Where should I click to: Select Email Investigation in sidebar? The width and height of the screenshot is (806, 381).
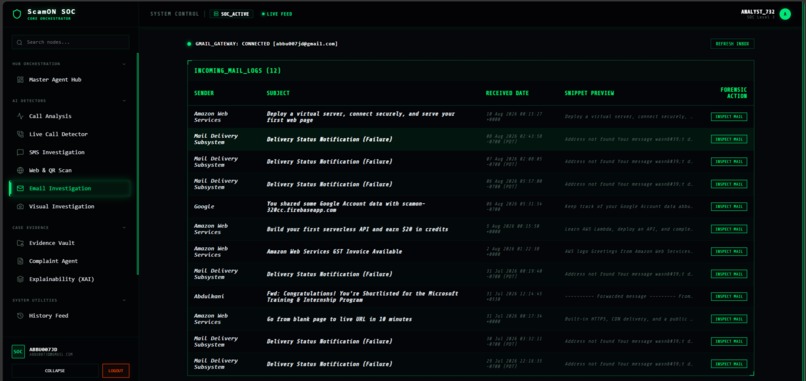70,188
